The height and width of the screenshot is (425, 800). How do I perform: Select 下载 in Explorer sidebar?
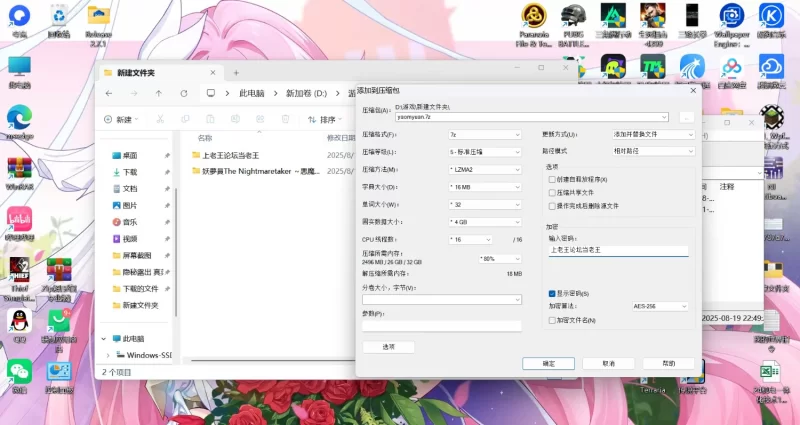coord(130,172)
